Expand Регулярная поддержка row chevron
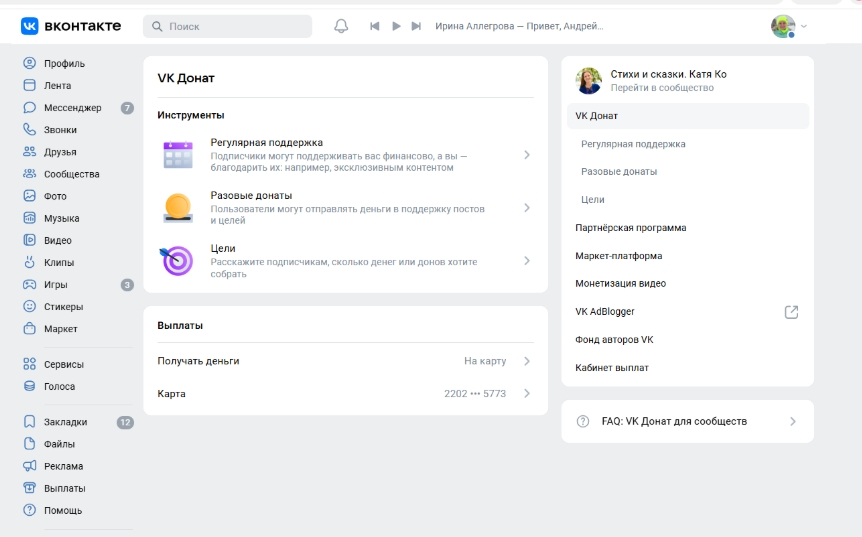The image size is (862, 537). coord(527,155)
